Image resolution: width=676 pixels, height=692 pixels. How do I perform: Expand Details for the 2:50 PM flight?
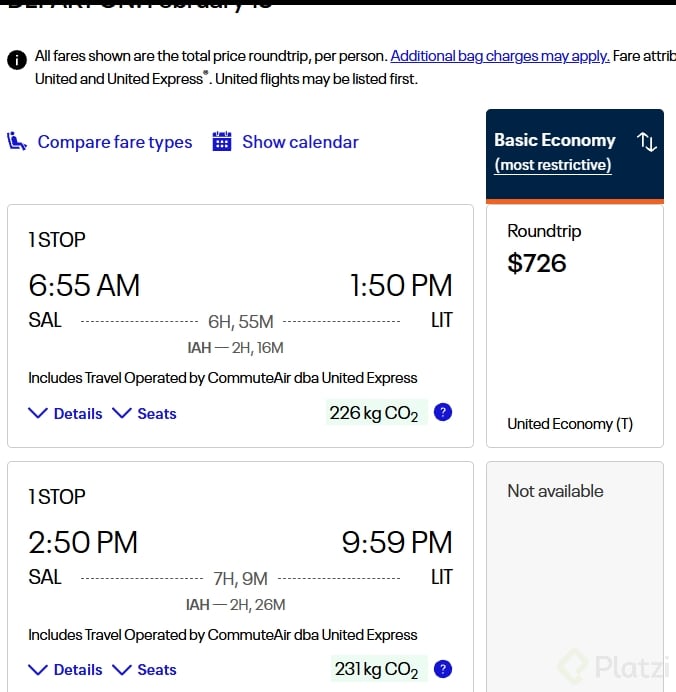66,670
